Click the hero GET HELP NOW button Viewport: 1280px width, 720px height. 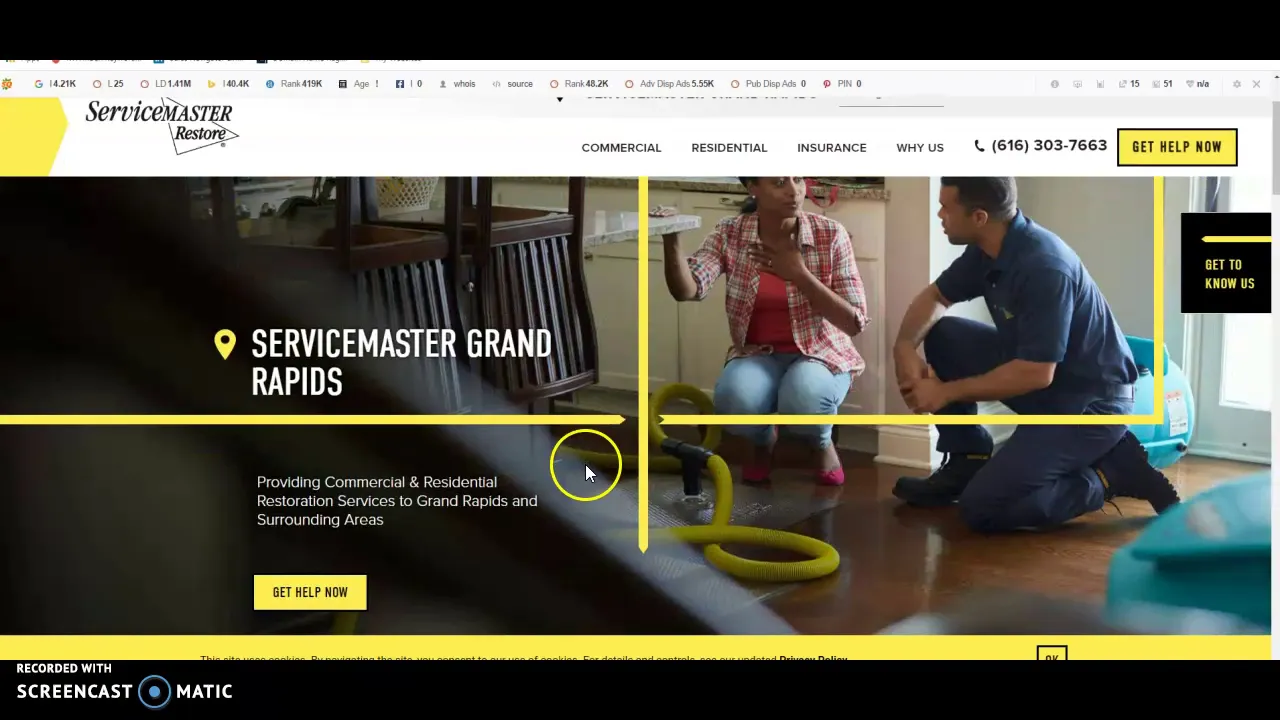click(310, 592)
